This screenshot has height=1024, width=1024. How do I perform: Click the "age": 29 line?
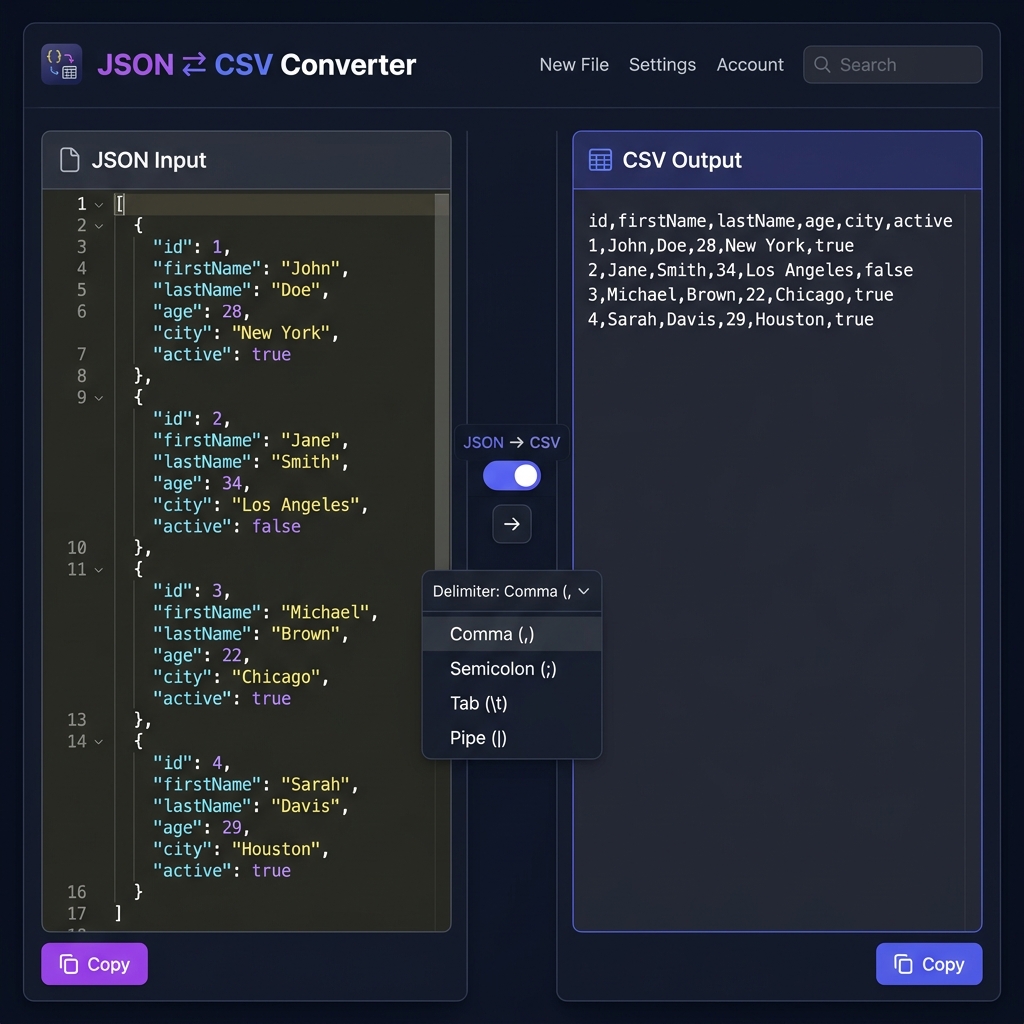pos(201,827)
